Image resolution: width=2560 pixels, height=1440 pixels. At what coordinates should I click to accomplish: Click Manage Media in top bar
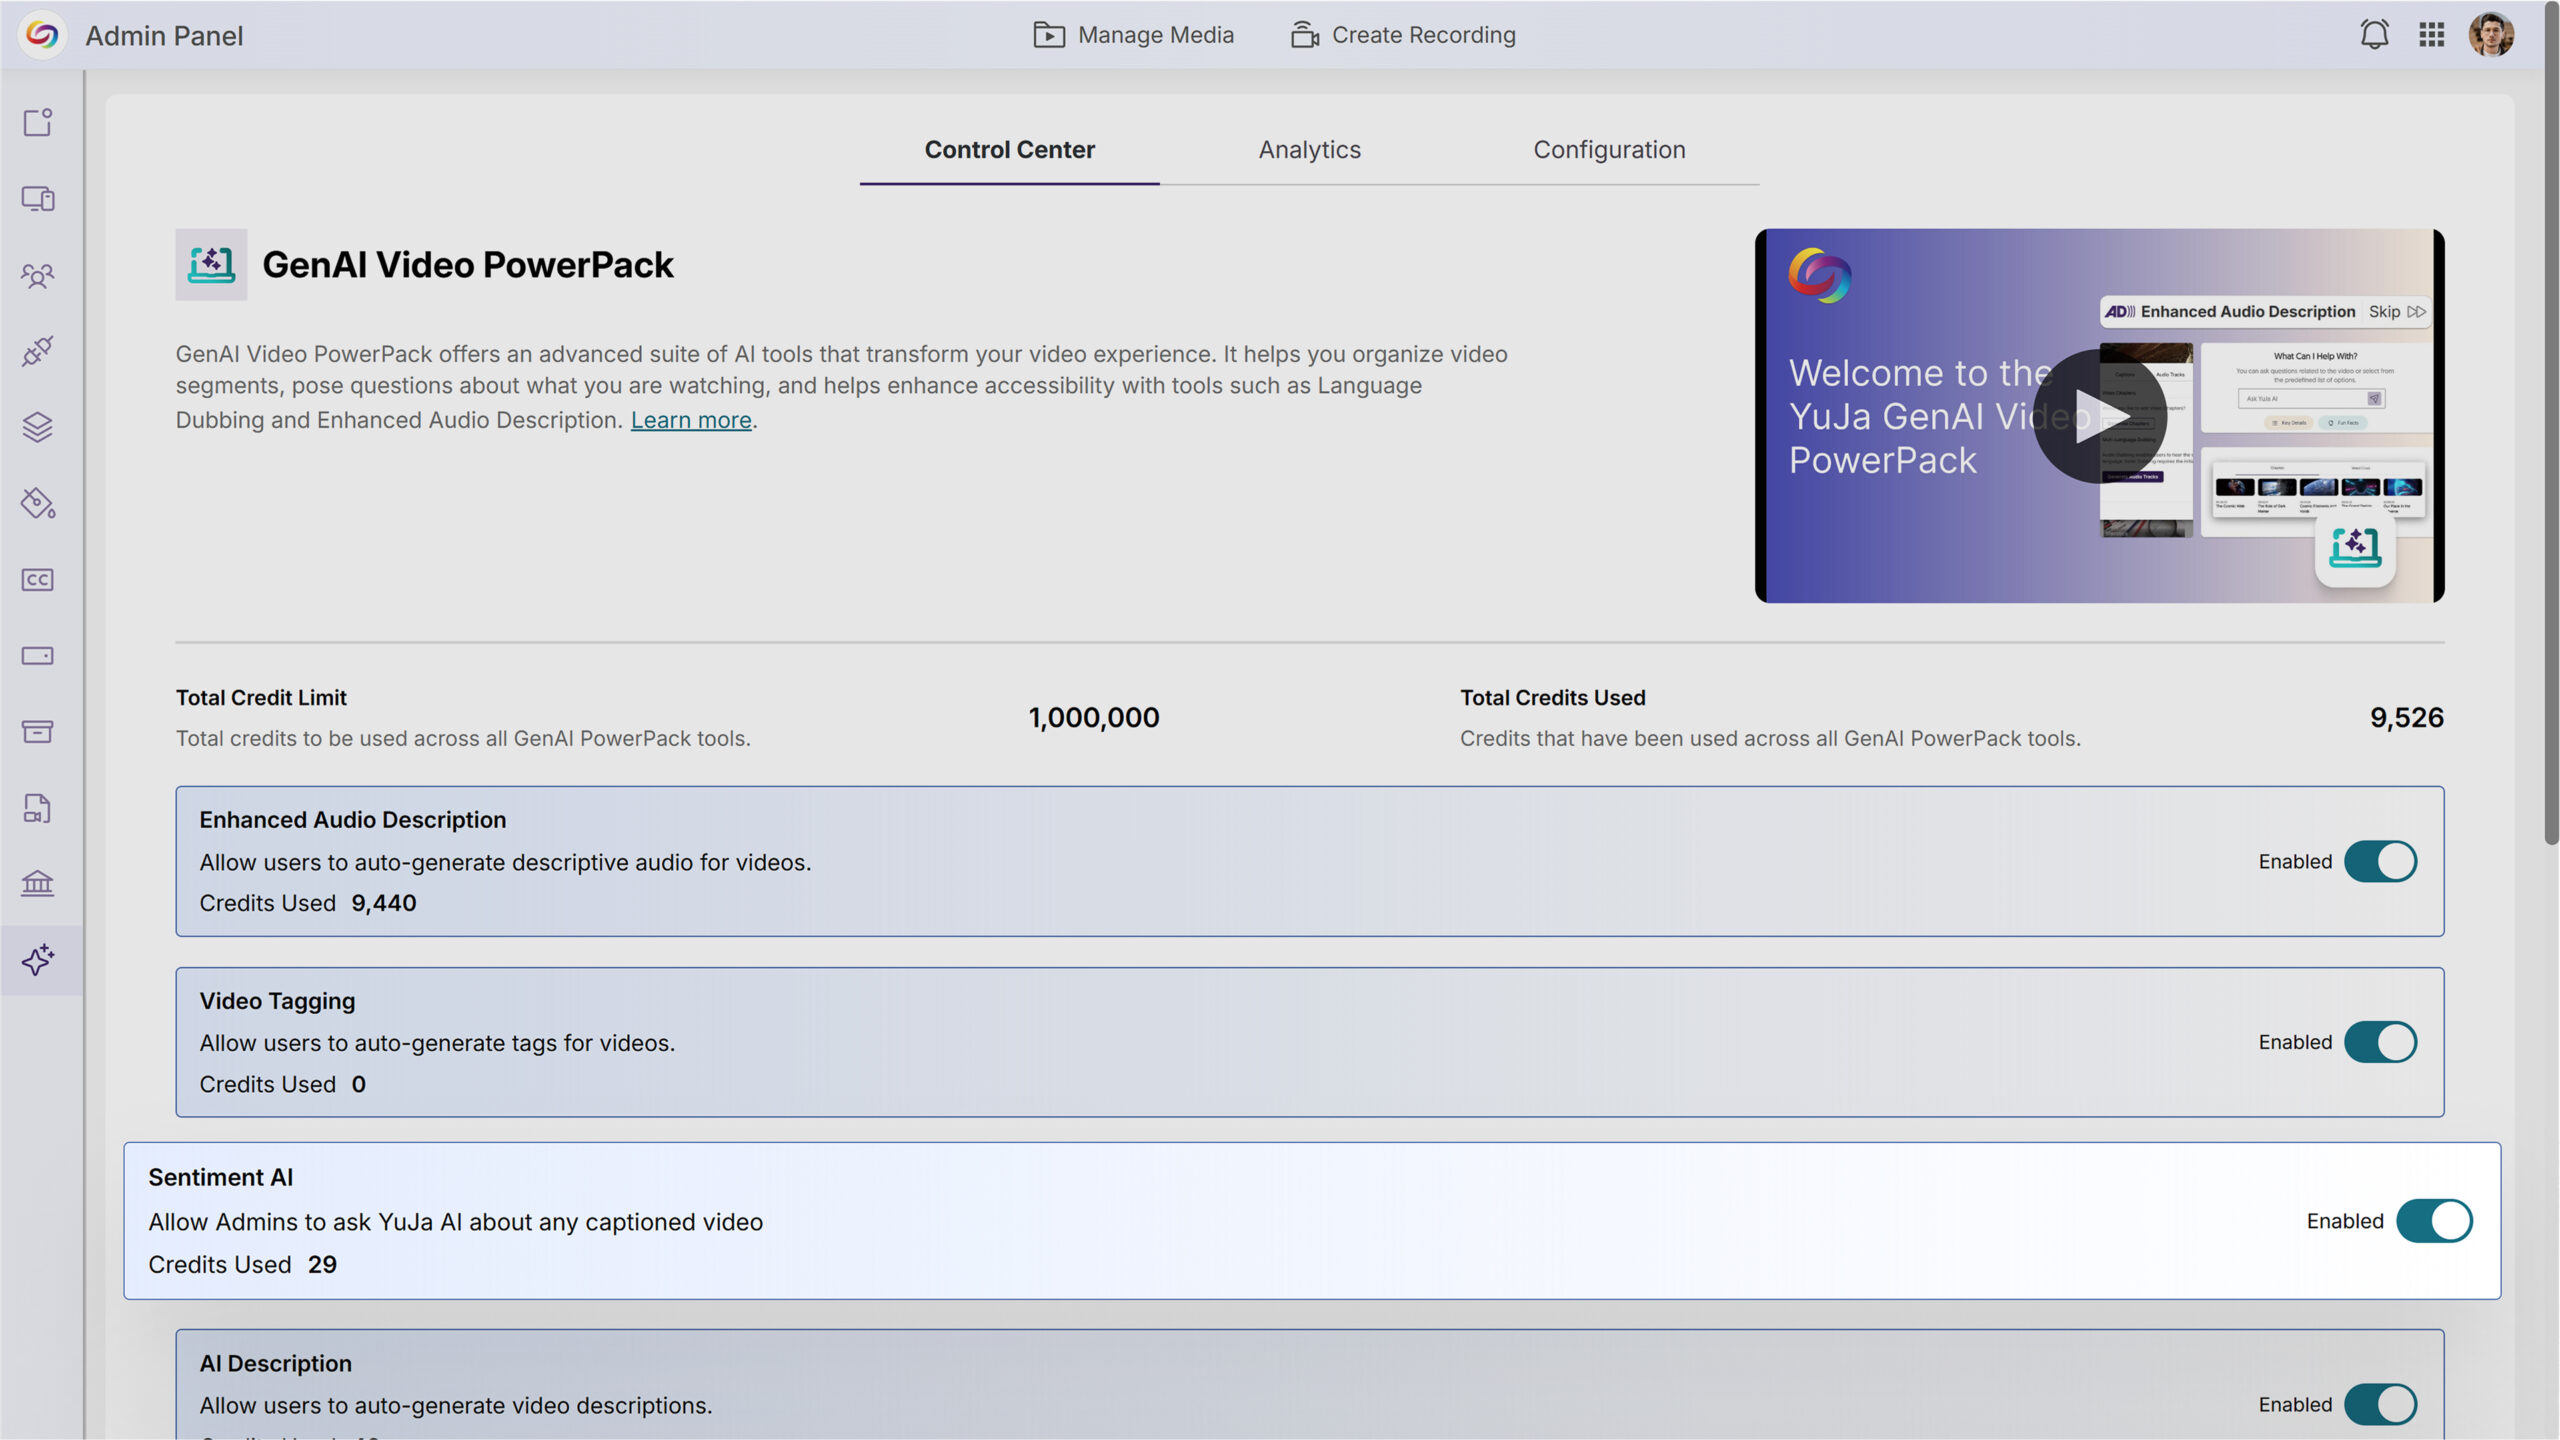[1133, 35]
